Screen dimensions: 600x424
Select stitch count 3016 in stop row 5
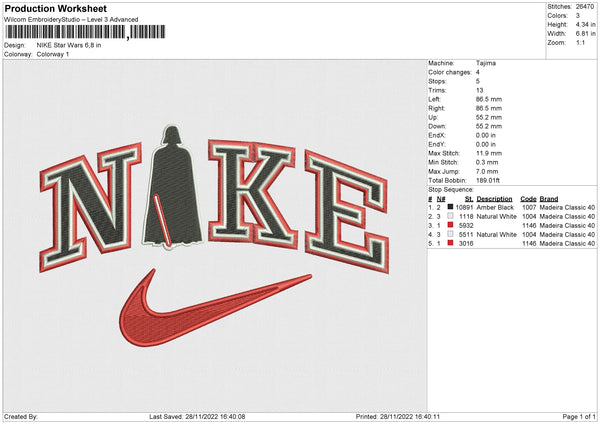pos(466,243)
